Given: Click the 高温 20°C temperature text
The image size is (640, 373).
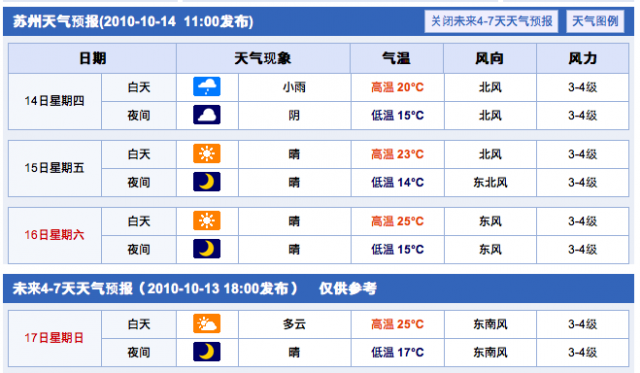Looking at the screenshot, I should 397,87.
